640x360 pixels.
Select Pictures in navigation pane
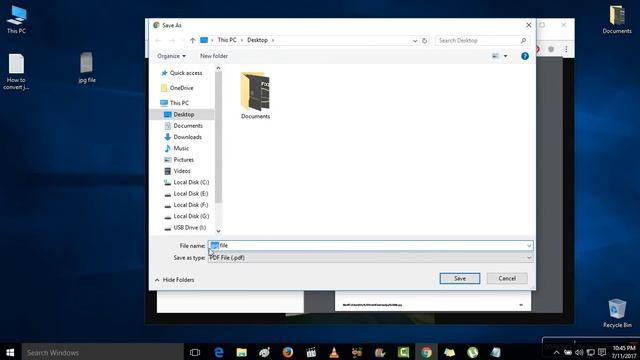coord(179,160)
